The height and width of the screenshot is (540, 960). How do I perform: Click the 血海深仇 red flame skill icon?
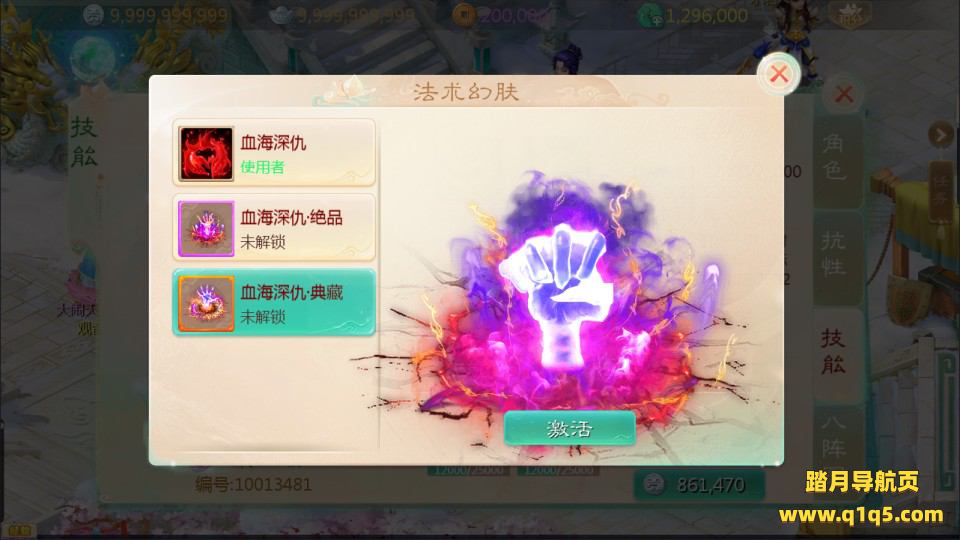[x=206, y=154]
